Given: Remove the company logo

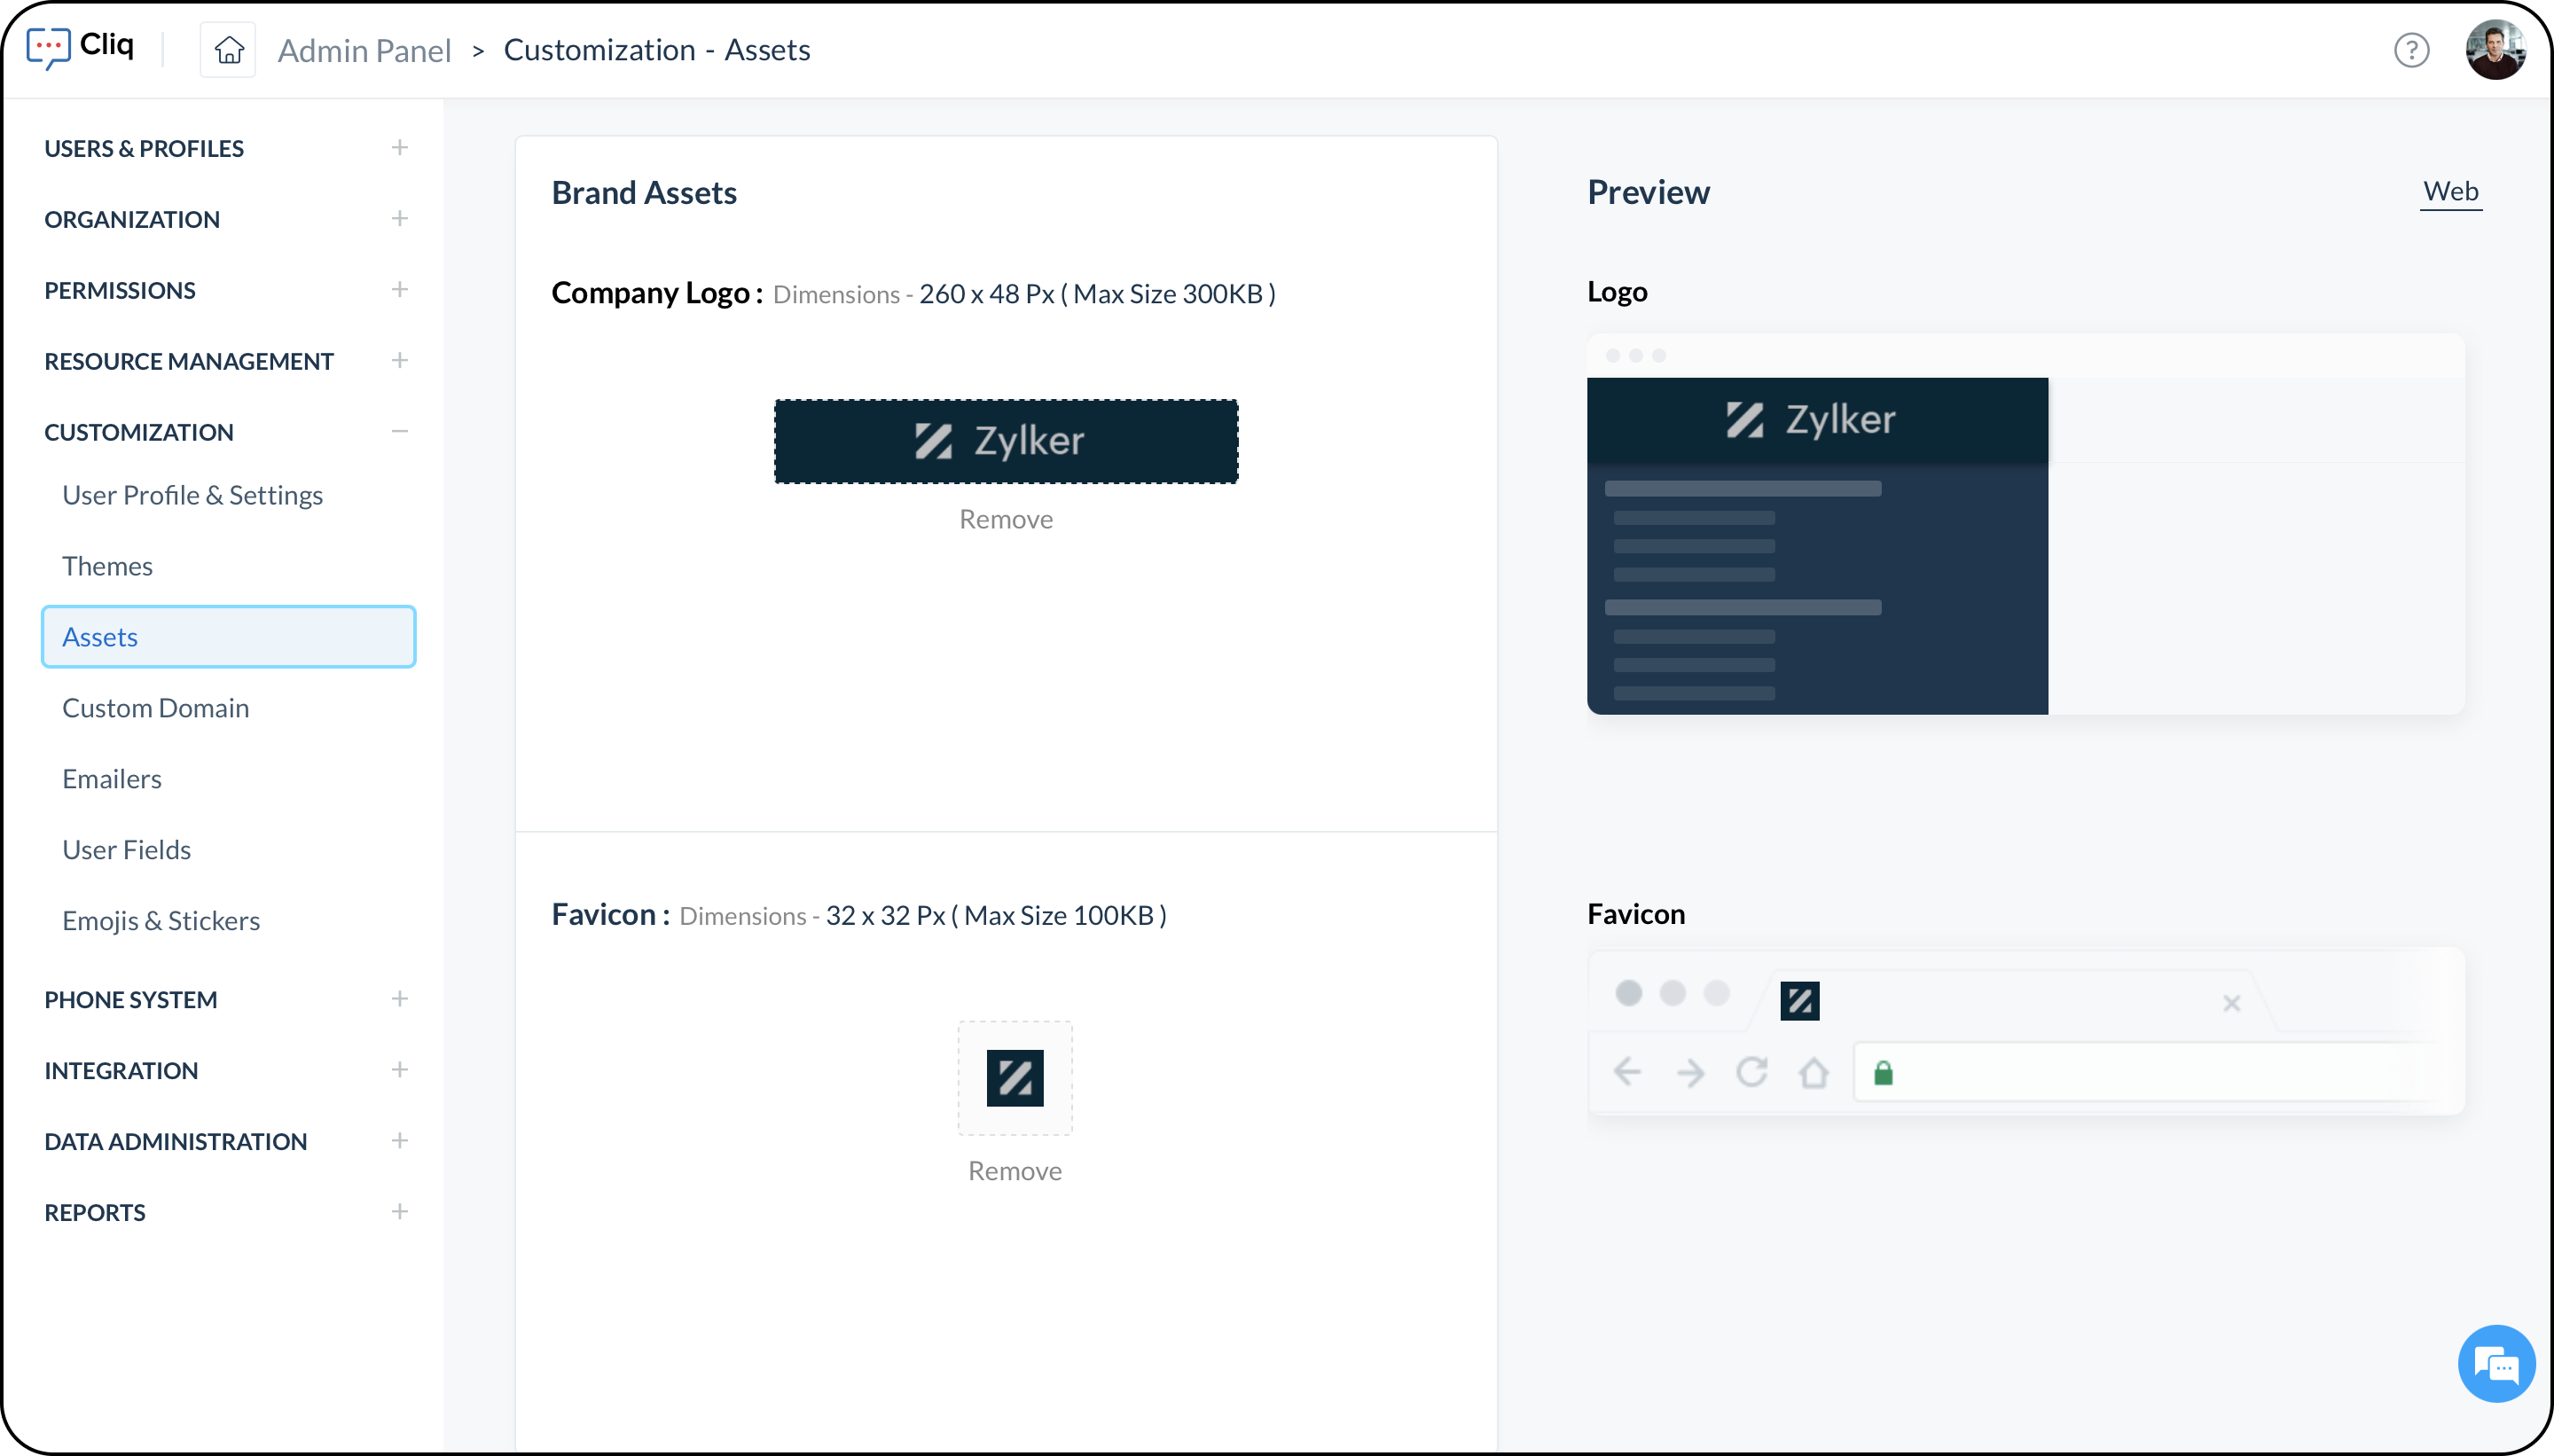Looking at the screenshot, I should (1006, 519).
